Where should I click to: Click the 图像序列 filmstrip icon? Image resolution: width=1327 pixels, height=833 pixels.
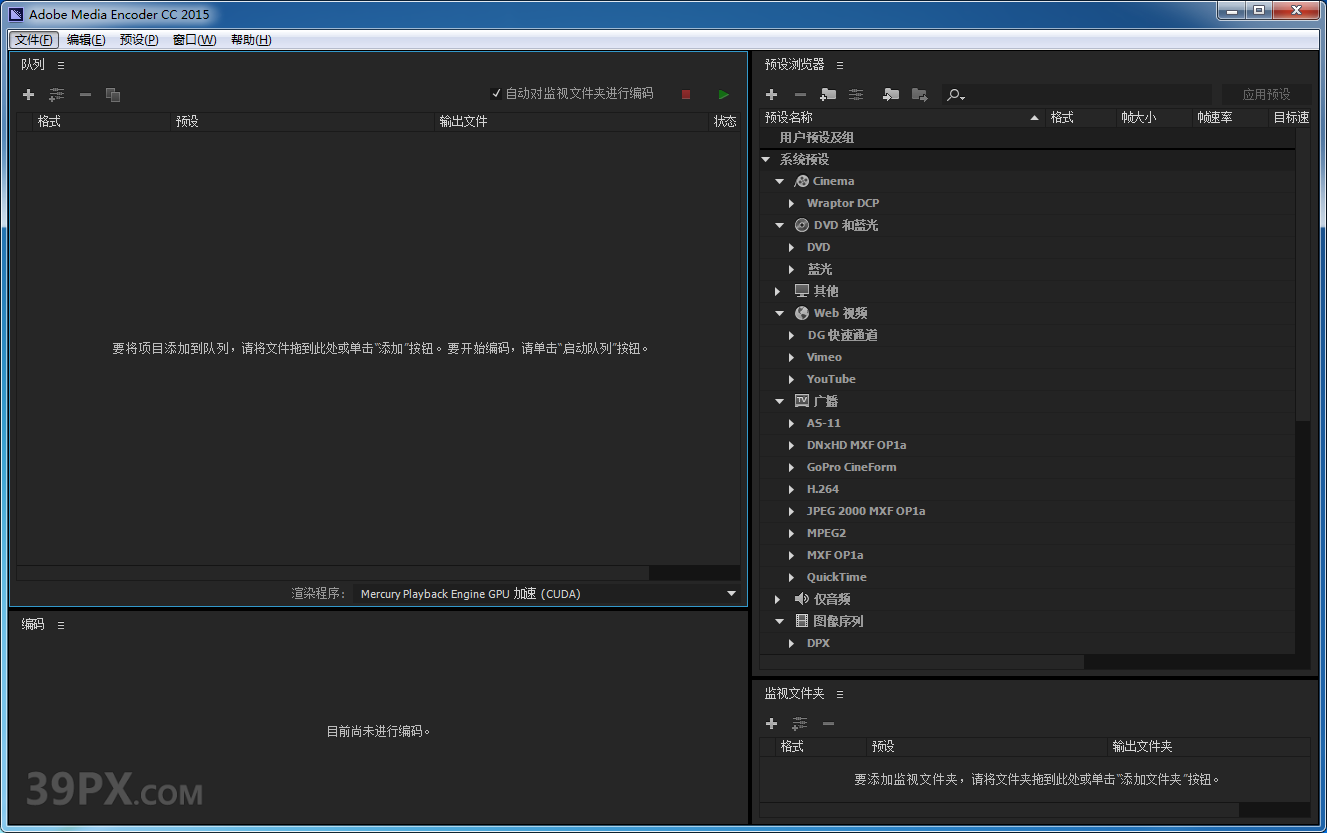(x=802, y=621)
